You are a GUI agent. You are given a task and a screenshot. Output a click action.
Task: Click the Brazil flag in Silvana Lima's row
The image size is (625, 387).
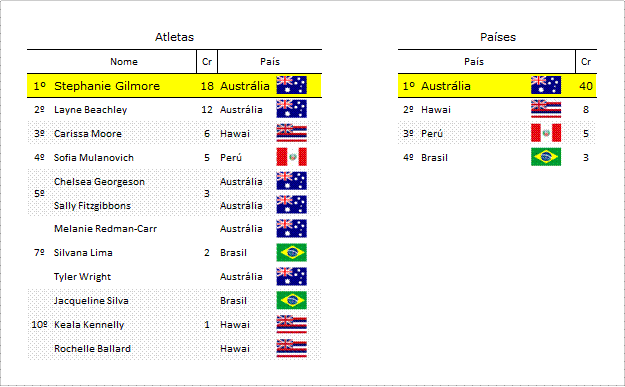point(291,252)
